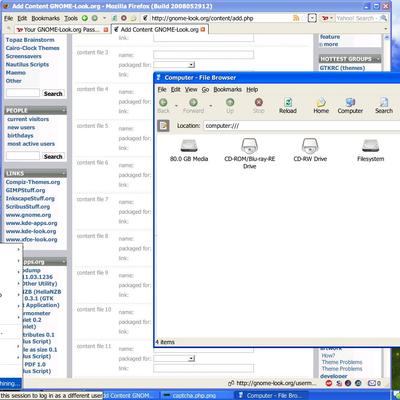Close the Add Content GNOME-Look.org tab
Viewport: 400px width, 400px height.
click(x=203, y=30)
